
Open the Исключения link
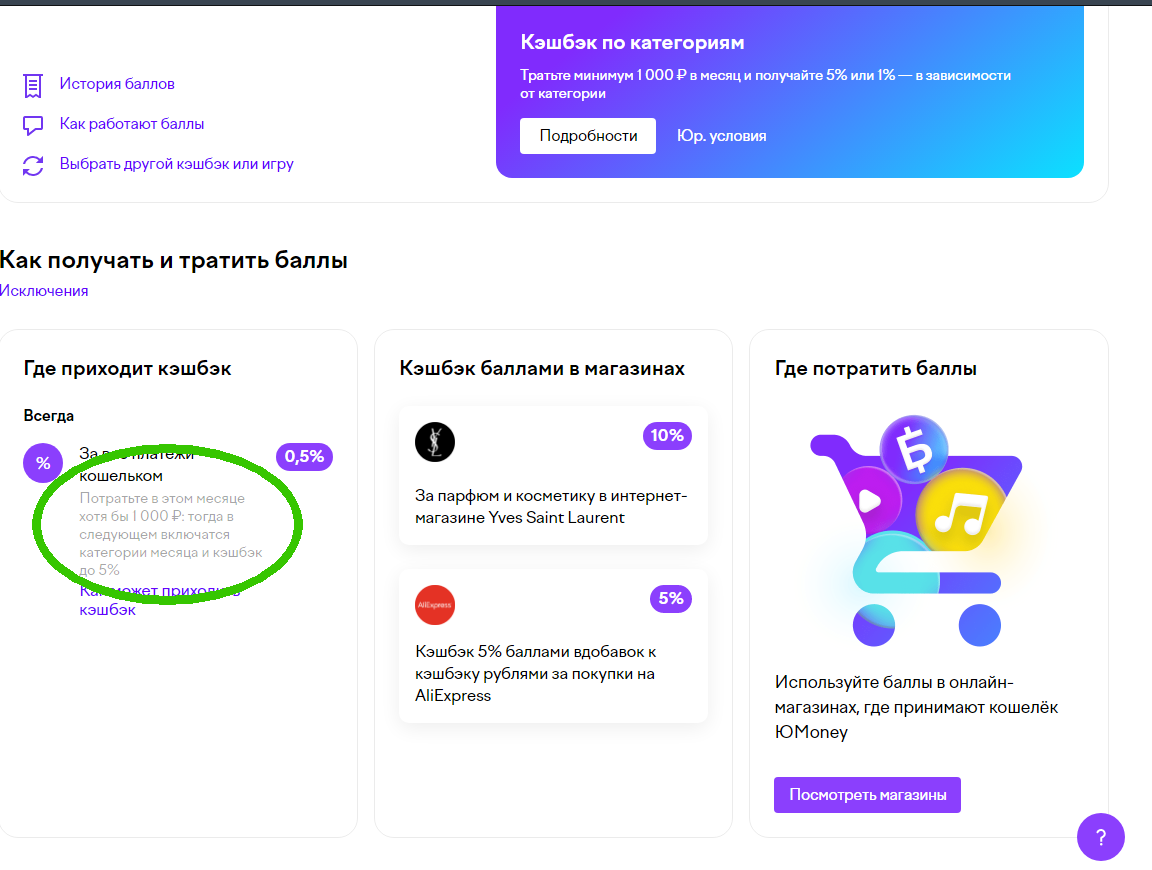(44, 291)
